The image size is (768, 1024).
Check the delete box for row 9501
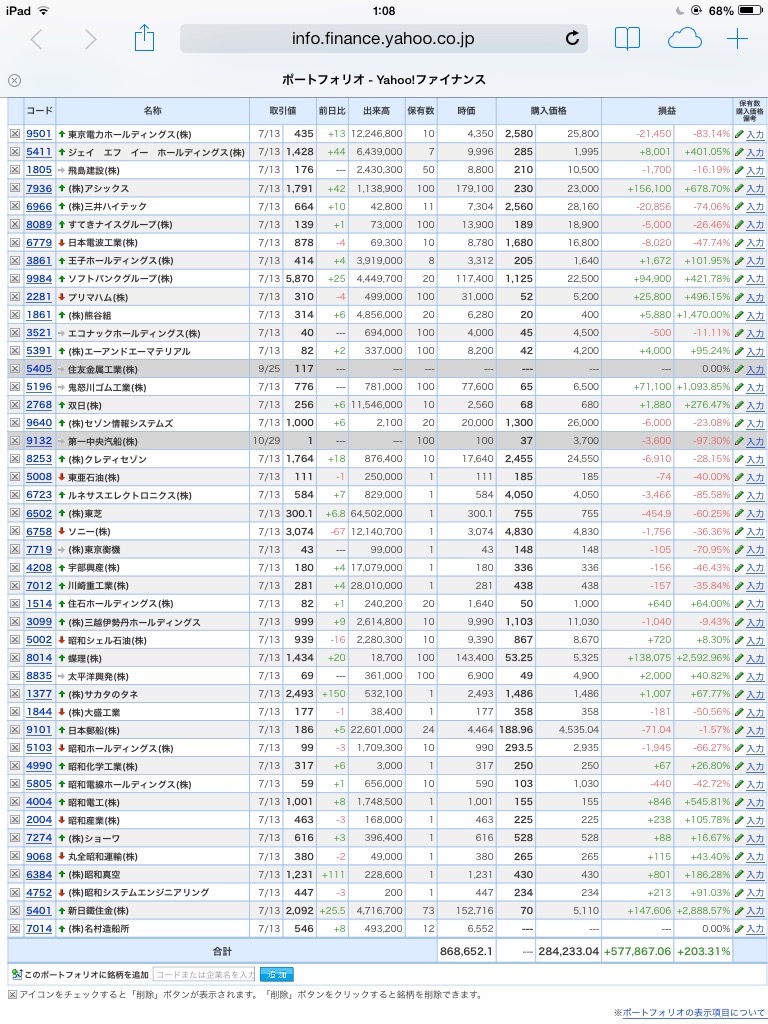coord(14,134)
